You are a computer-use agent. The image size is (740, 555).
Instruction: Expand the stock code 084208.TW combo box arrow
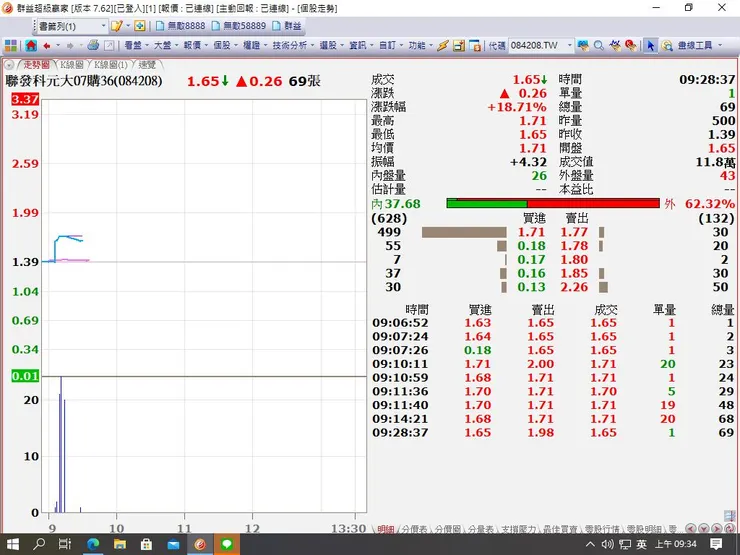point(569,45)
